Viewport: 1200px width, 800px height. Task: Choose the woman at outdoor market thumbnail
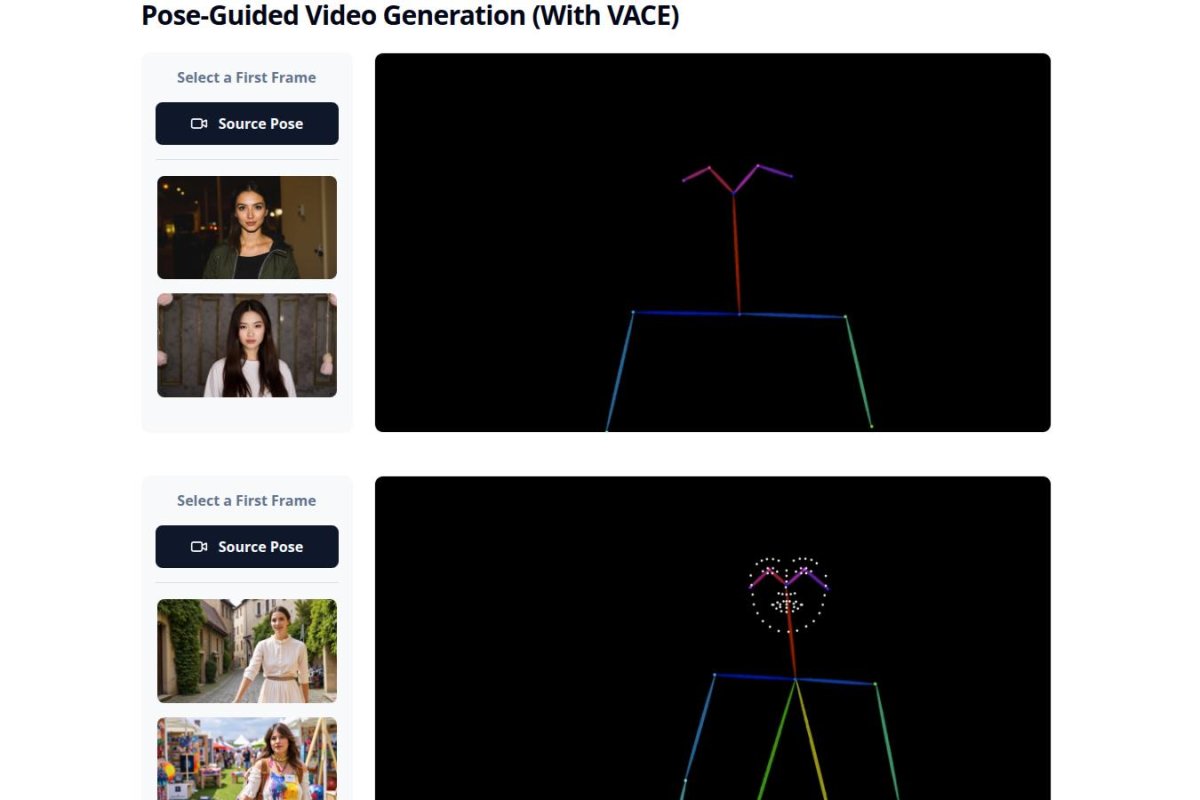click(x=247, y=758)
